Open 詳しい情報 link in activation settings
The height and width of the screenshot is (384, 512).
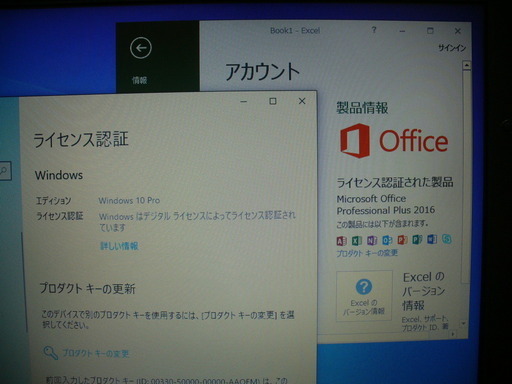[119, 246]
